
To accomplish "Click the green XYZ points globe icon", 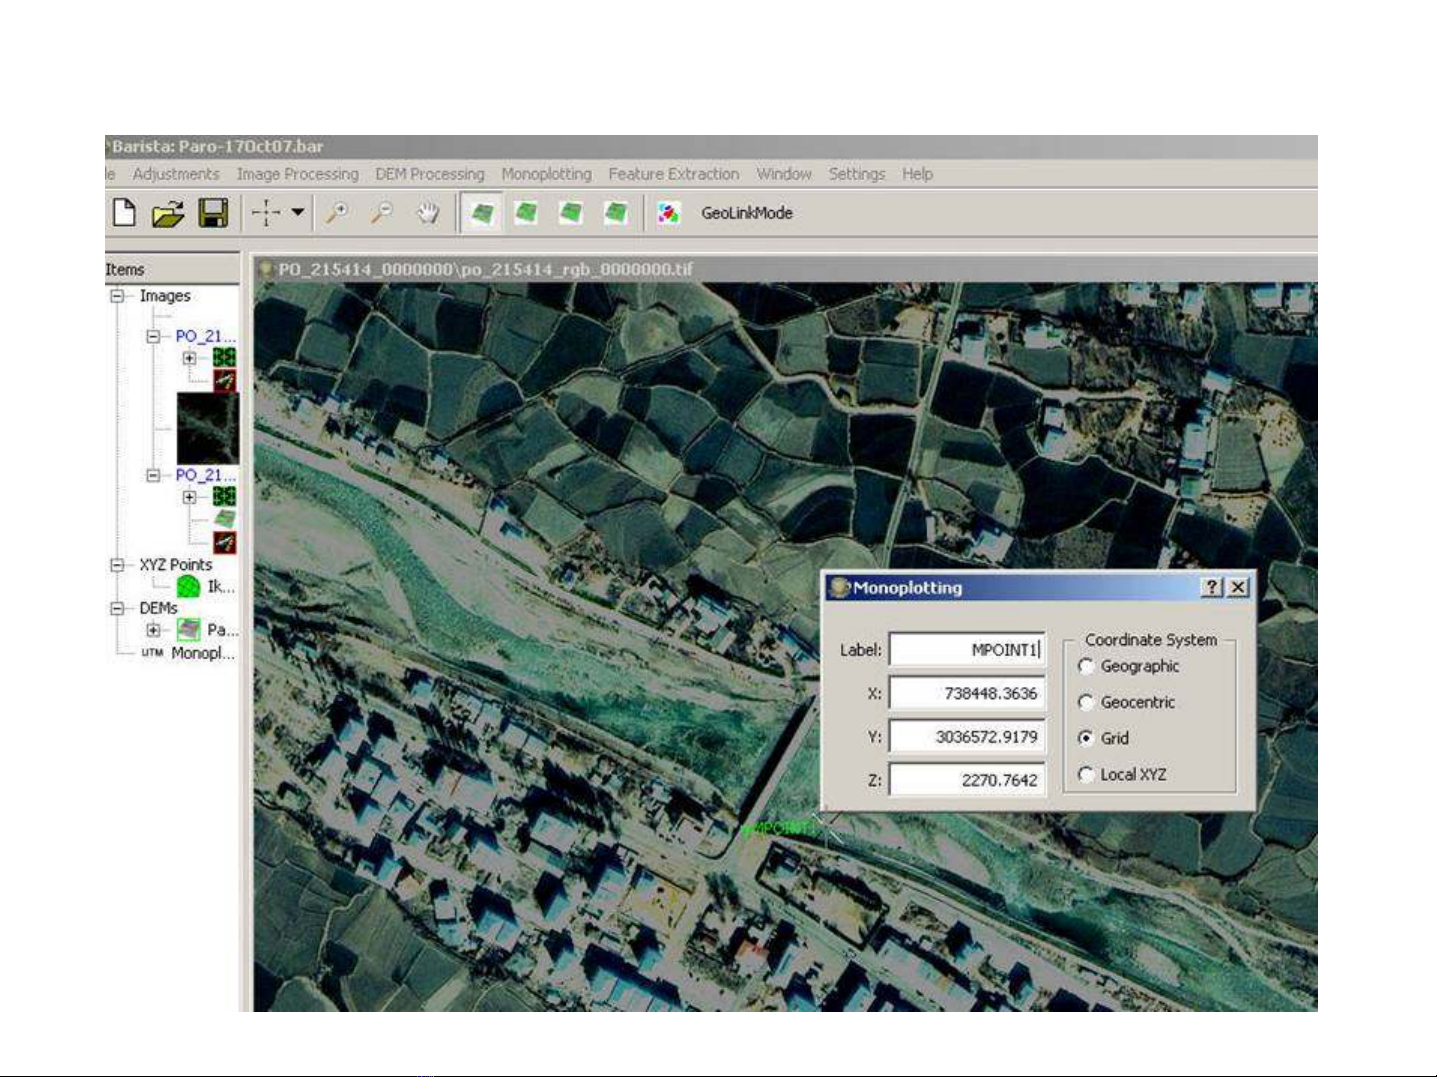I will [188, 587].
